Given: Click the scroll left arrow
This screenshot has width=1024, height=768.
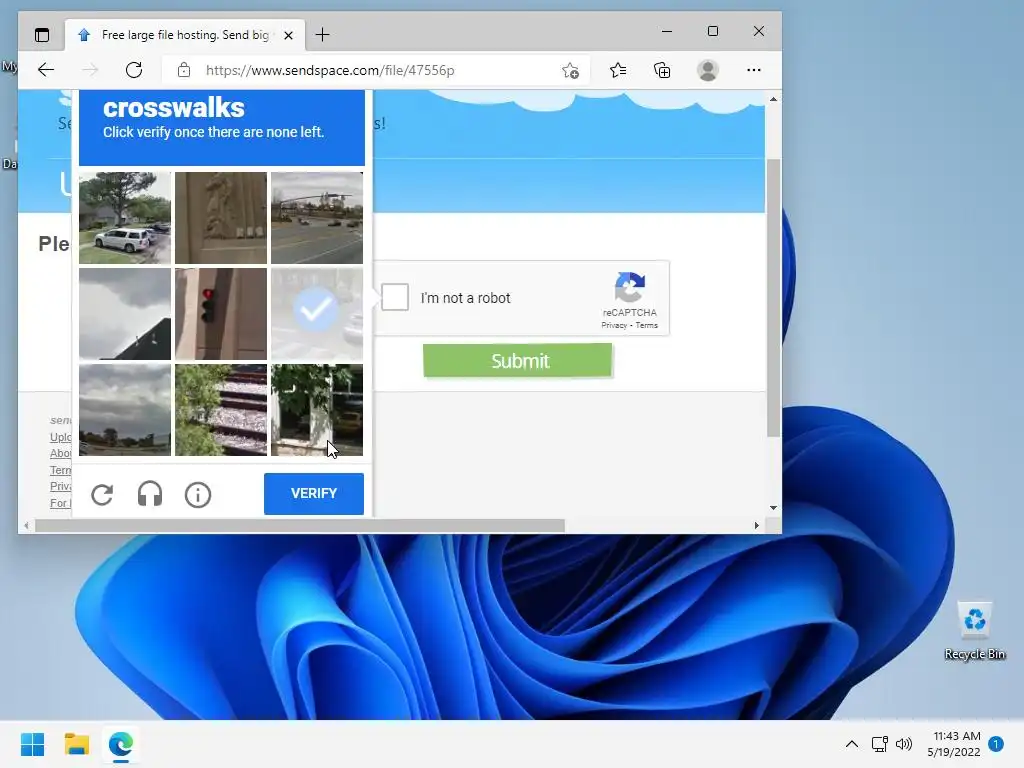Looking at the screenshot, I should (x=26, y=526).
